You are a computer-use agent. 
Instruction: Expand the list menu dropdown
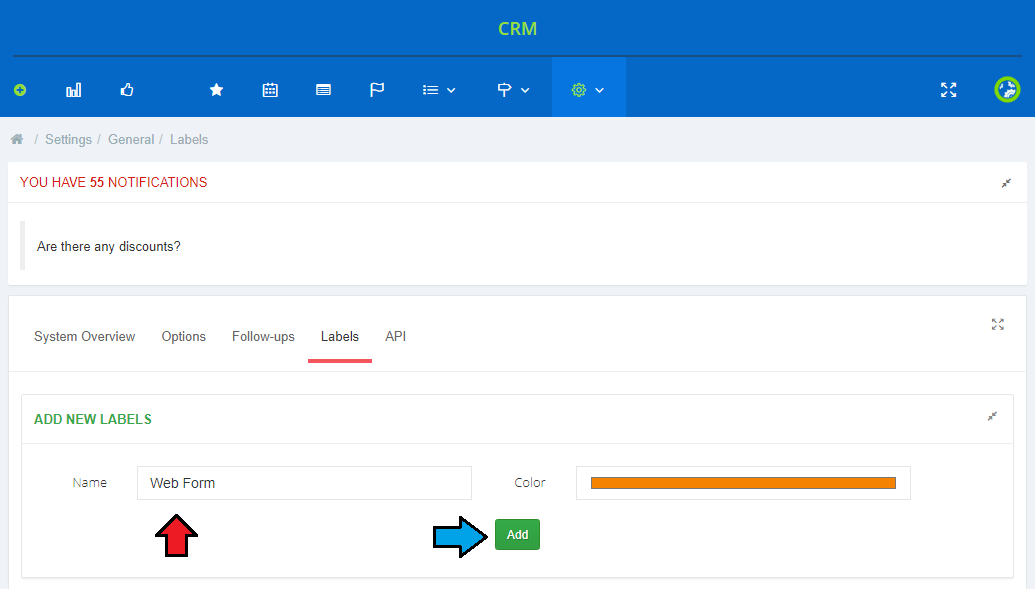point(439,90)
